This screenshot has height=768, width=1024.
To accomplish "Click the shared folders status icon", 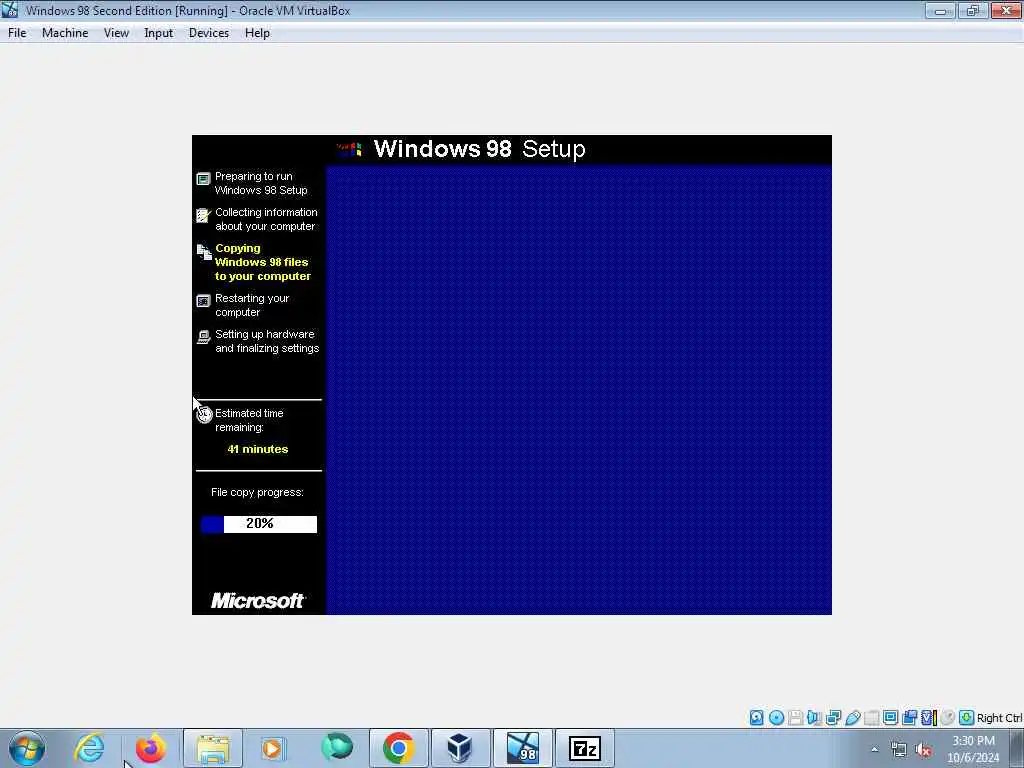I will 871,718.
